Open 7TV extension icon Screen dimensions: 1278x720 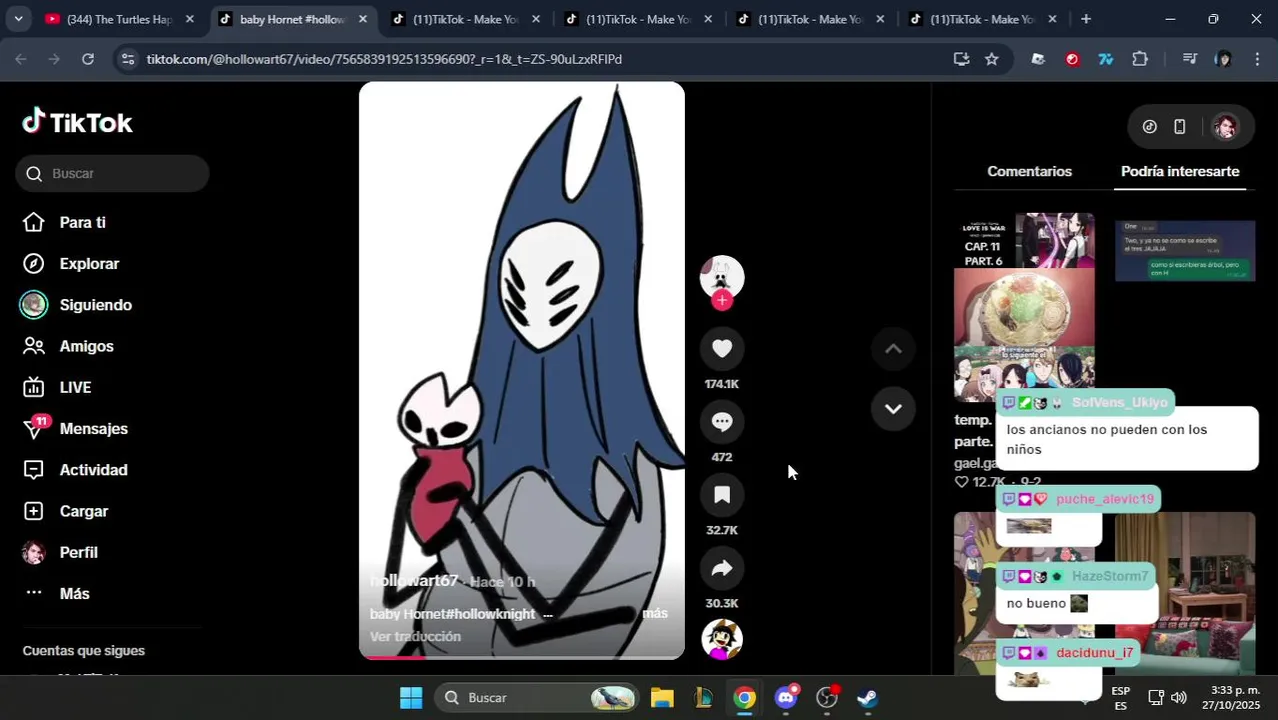click(1106, 59)
